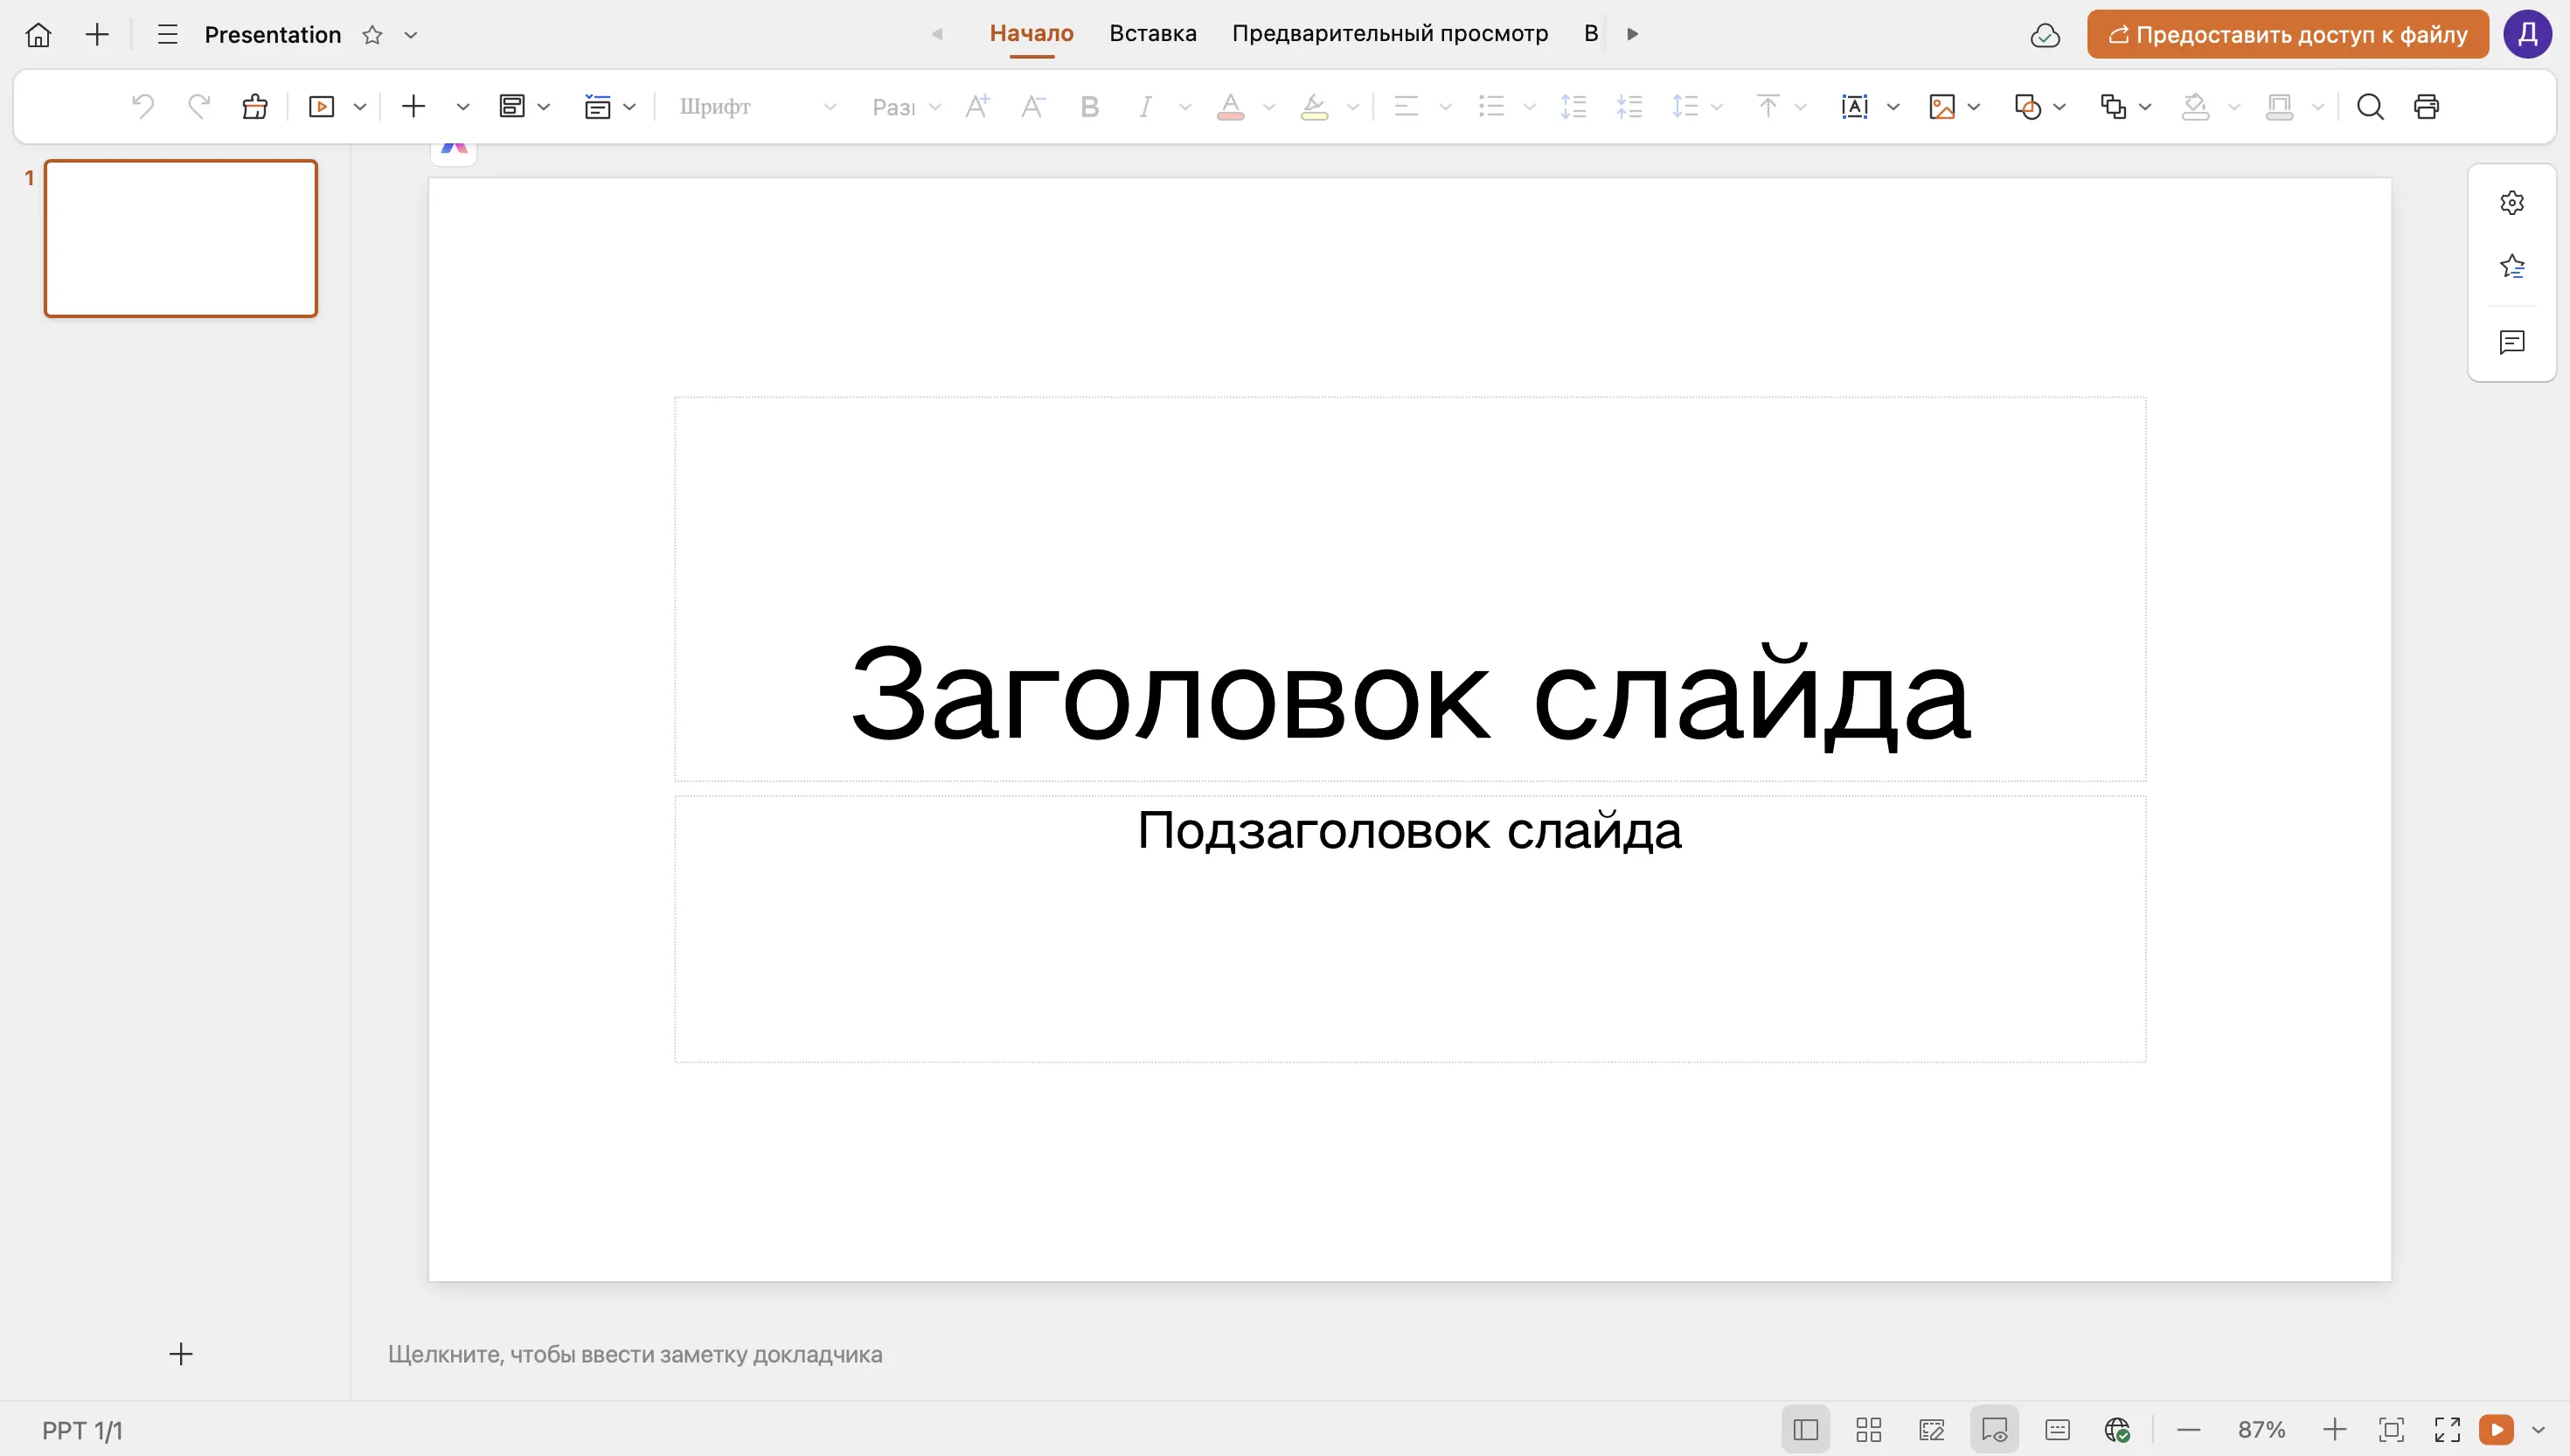Image resolution: width=2570 pixels, height=1456 pixels.
Task: Expand slideshow options dropdown in toolbar
Action: [x=360, y=106]
